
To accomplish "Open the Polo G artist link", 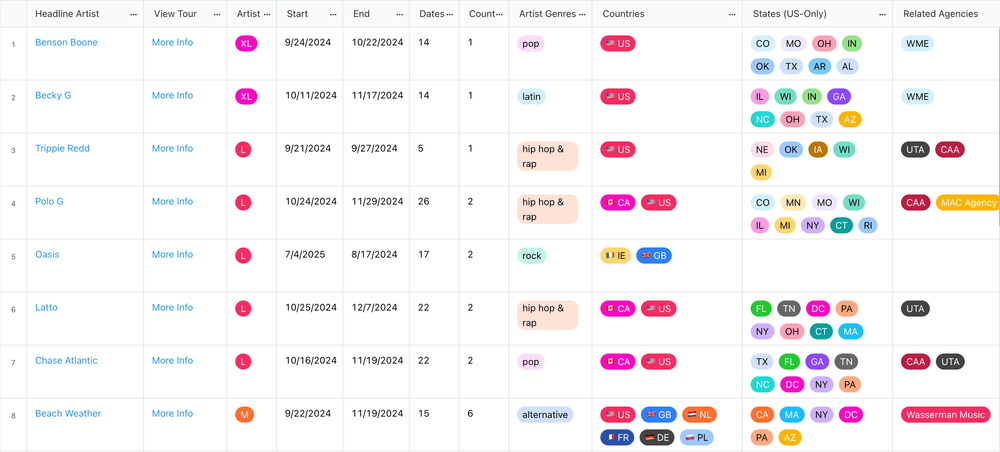I will click(x=49, y=201).
